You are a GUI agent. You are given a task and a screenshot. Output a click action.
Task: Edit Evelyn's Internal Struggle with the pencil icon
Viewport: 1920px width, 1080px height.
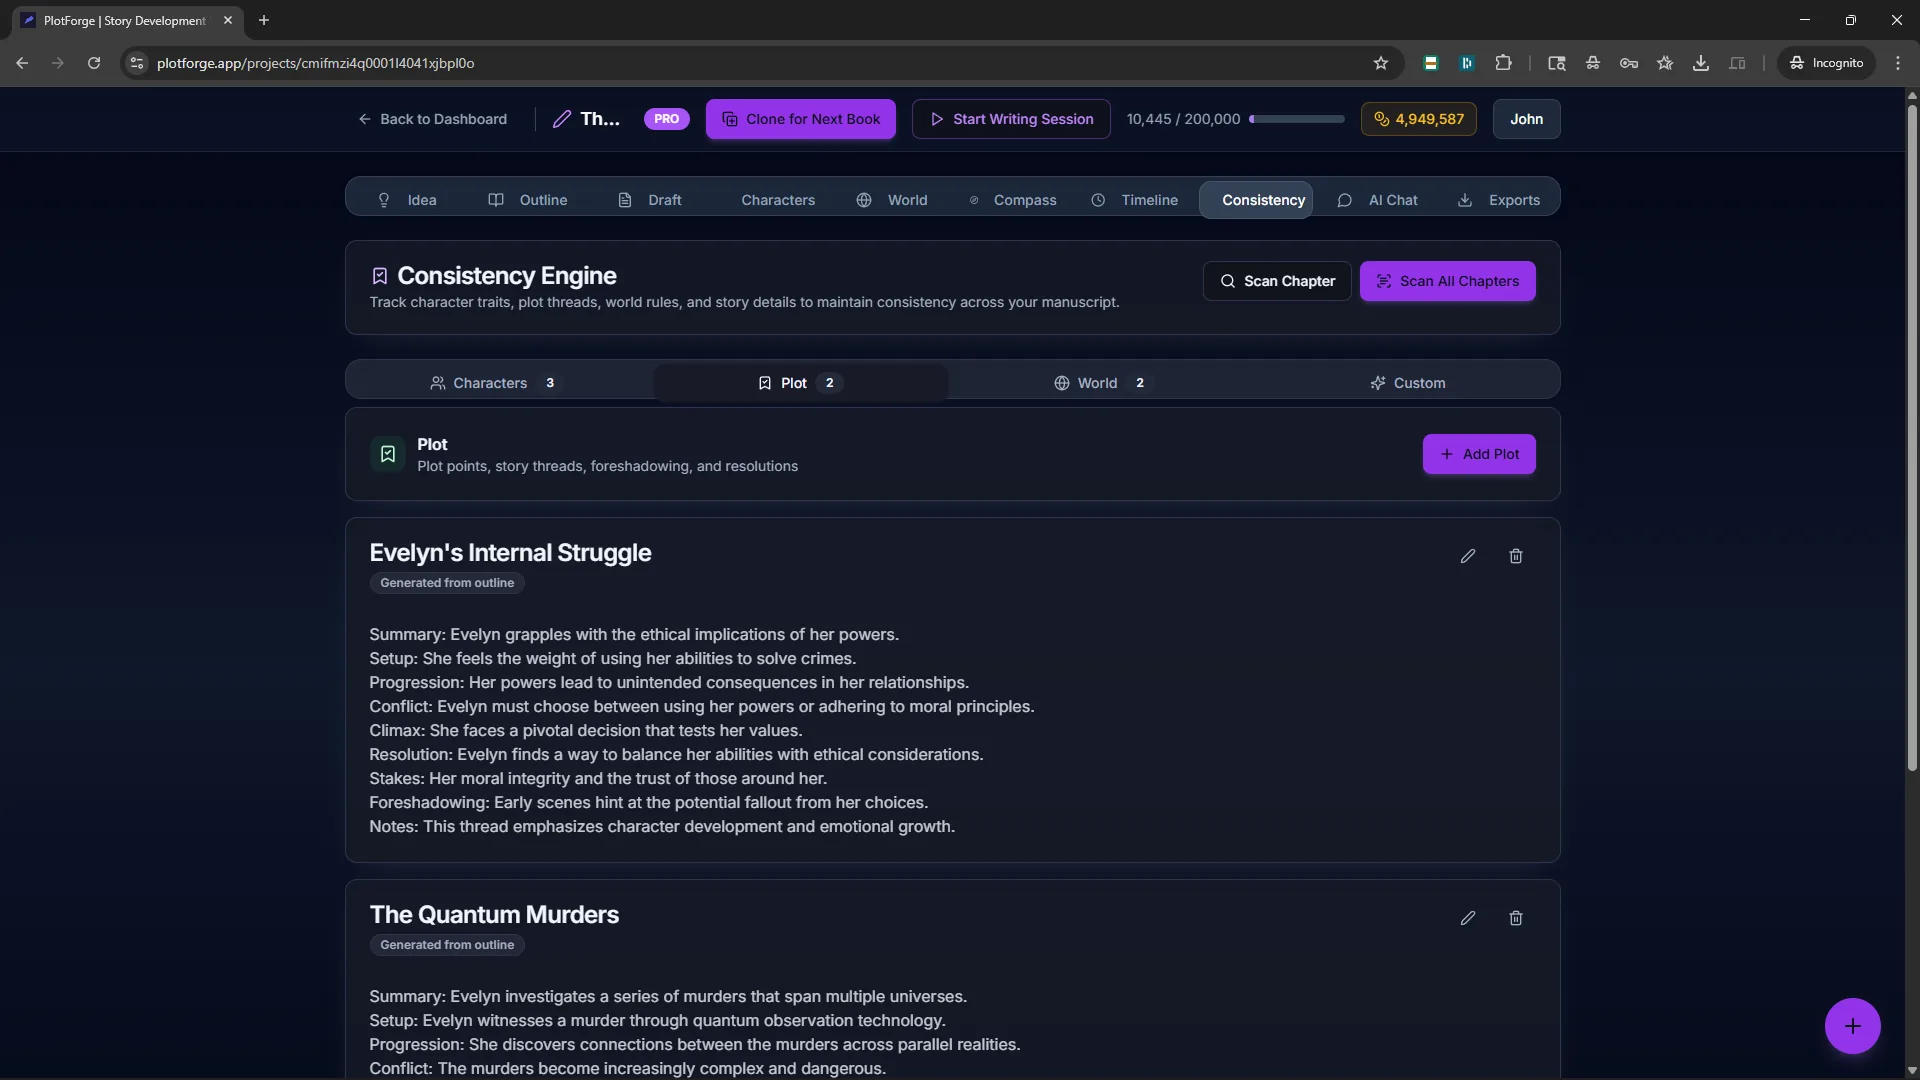click(x=1468, y=556)
